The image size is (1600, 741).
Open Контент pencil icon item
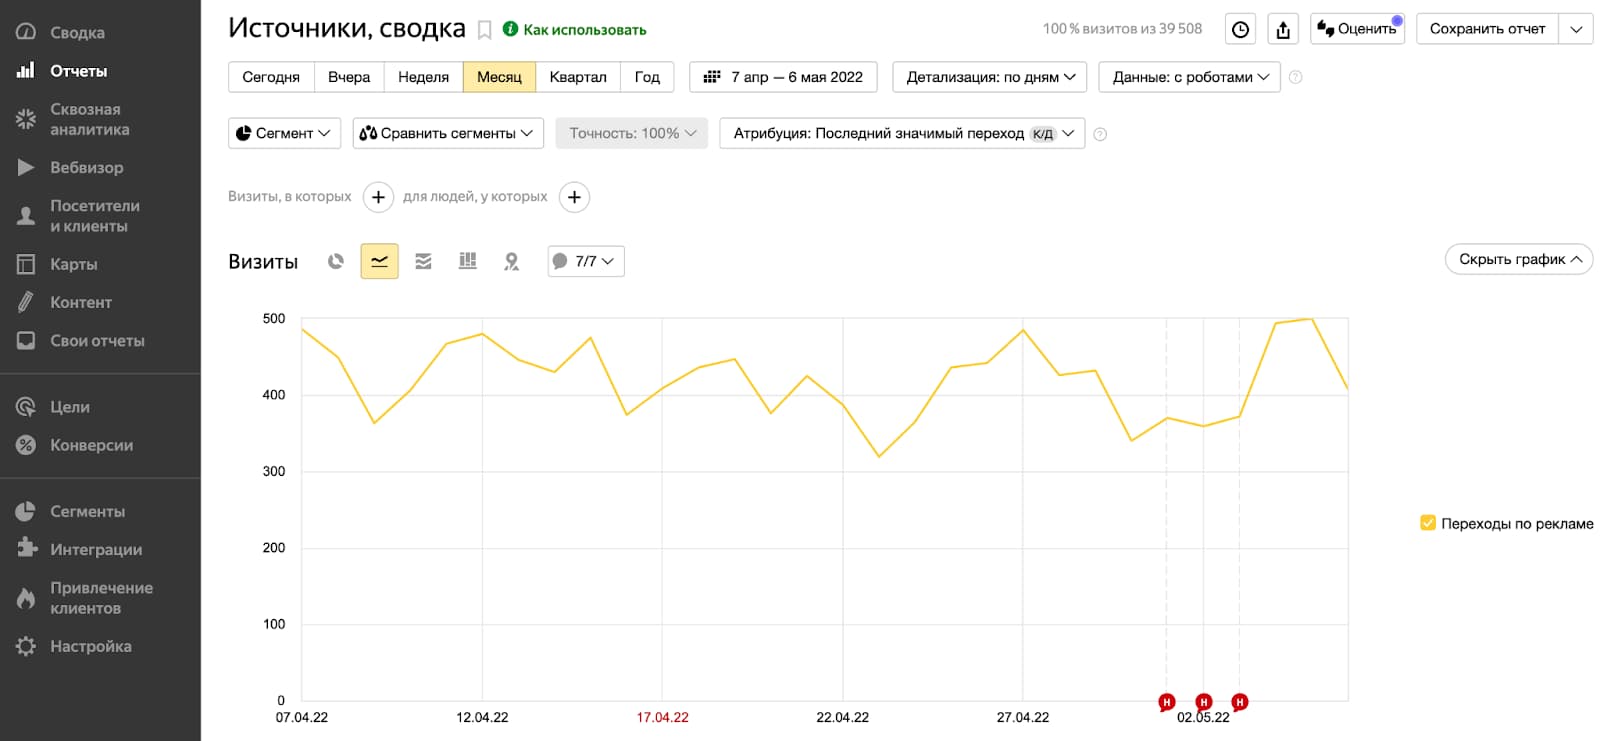point(26,302)
